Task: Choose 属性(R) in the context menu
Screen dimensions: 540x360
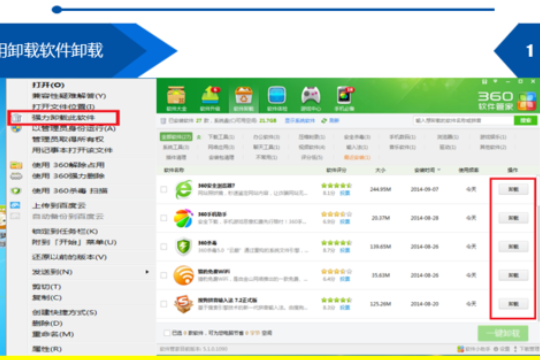Action: tap(47, 349)
